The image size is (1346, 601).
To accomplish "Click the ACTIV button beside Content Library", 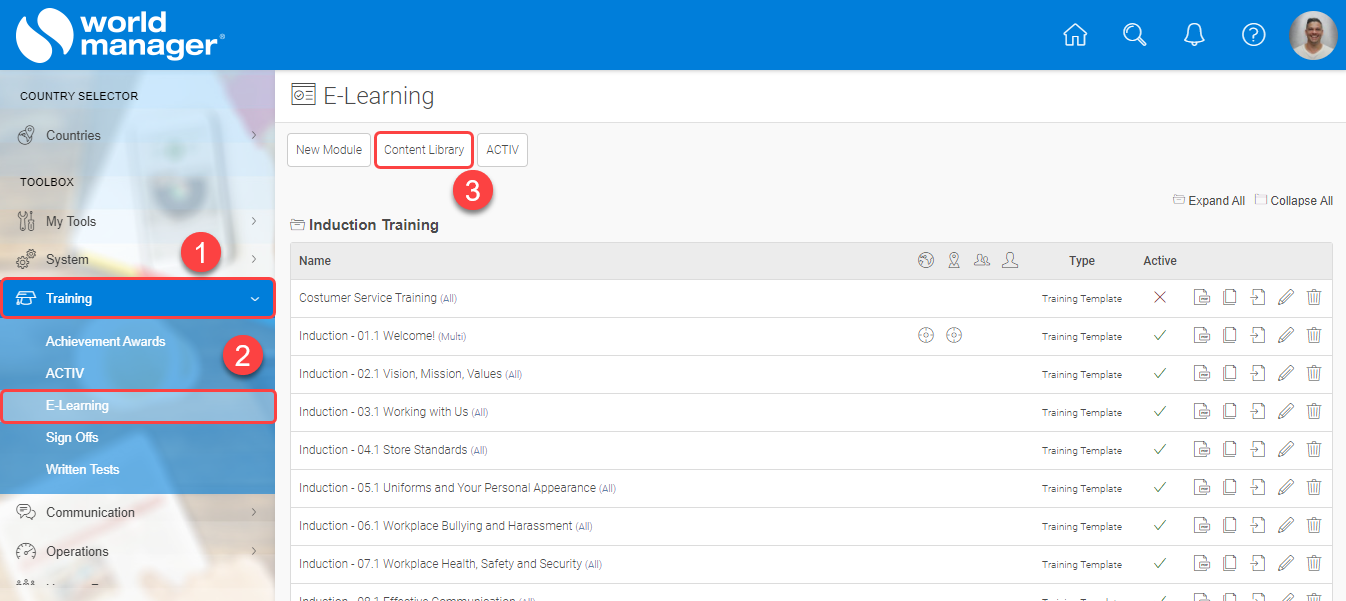I will pyautogui.click(x=502, y=150).
